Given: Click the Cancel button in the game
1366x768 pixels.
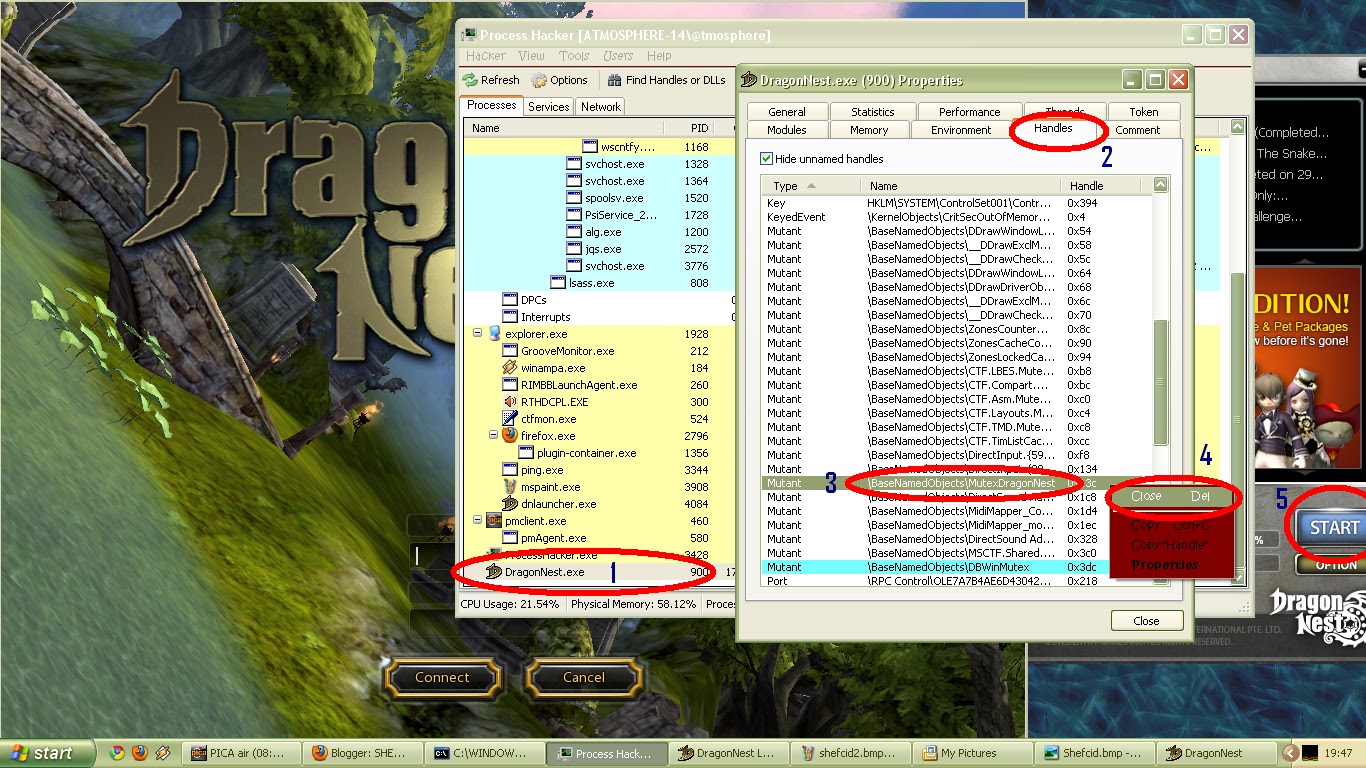Looking at the screenshot, I should click(584, 677).
